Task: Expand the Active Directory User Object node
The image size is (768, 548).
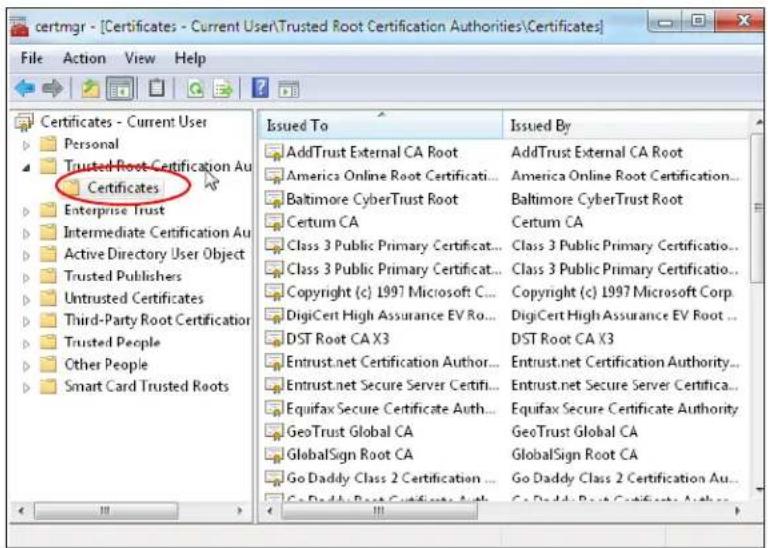Action: click(26, 255)
